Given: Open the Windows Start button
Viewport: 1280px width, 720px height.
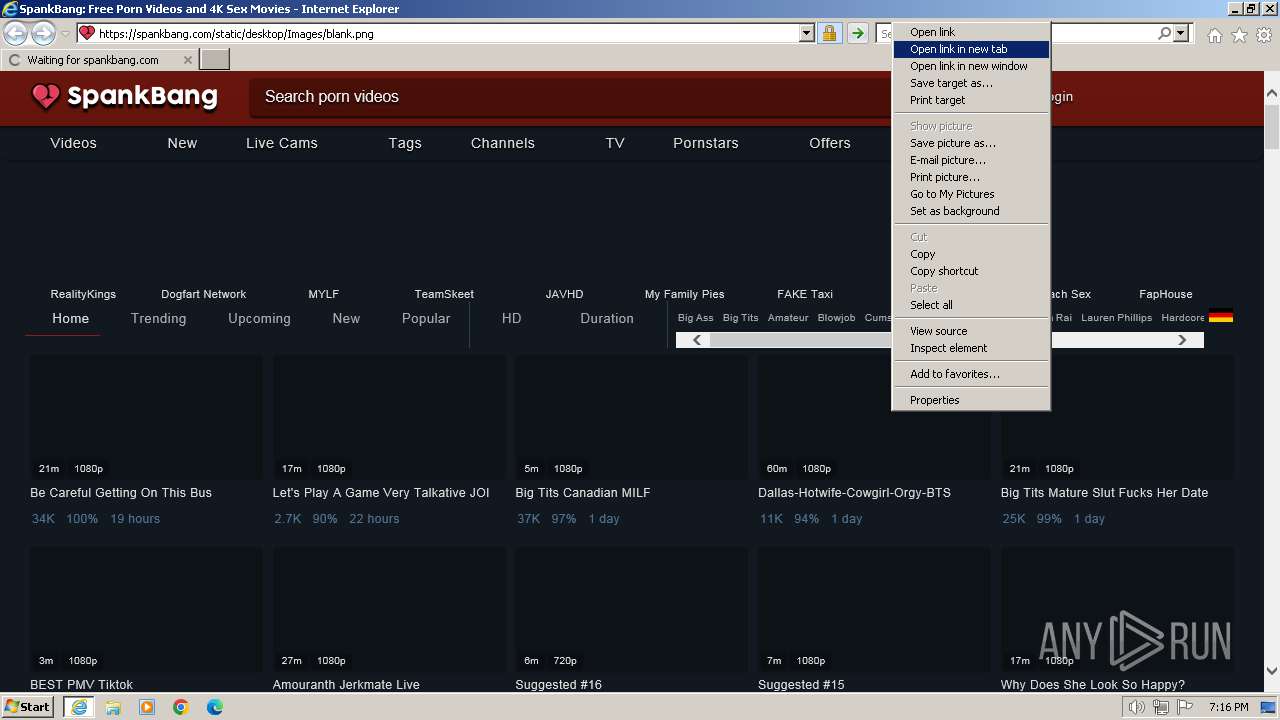Looking at the screenshot, I should (x=27, y=707).
